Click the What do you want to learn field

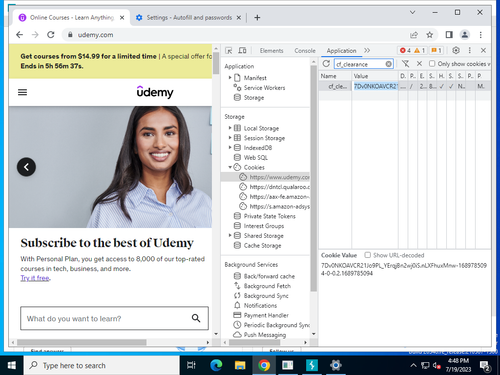click(x=114, y=318)
